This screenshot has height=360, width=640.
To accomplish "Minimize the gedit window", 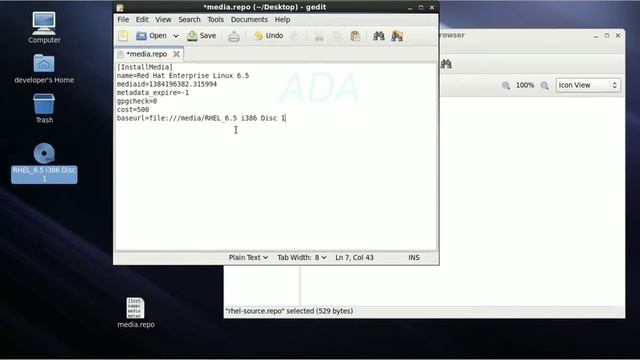I will (410, 7).
